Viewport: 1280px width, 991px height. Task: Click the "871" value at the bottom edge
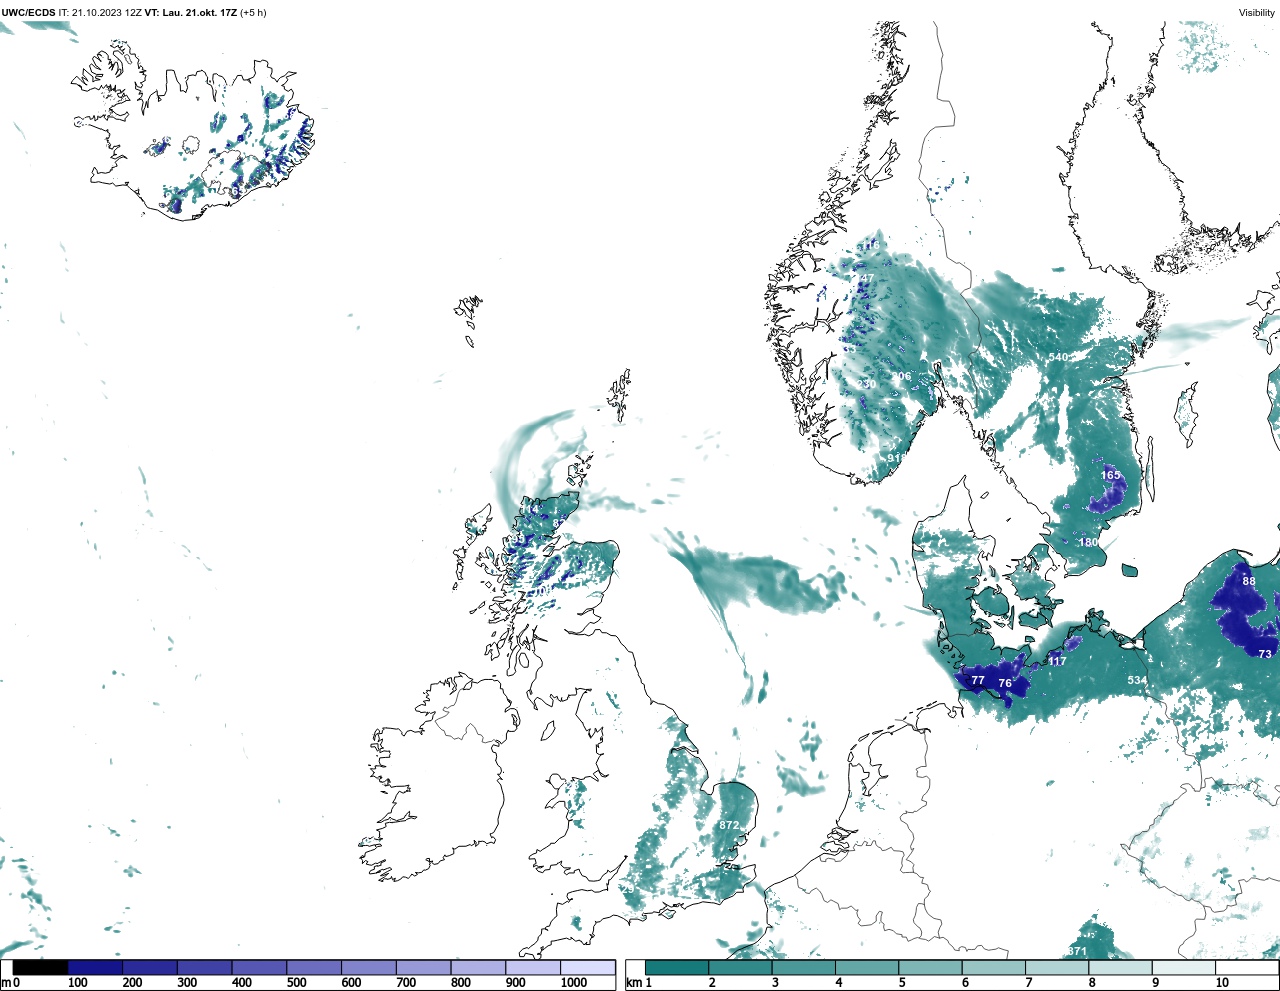(x=1076, y=951)
